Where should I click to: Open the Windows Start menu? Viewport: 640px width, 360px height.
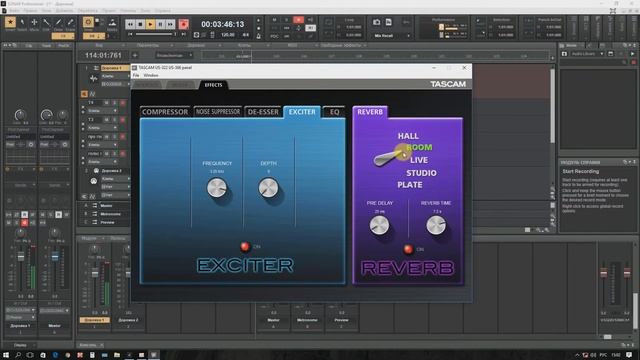[x=6, y=355]
